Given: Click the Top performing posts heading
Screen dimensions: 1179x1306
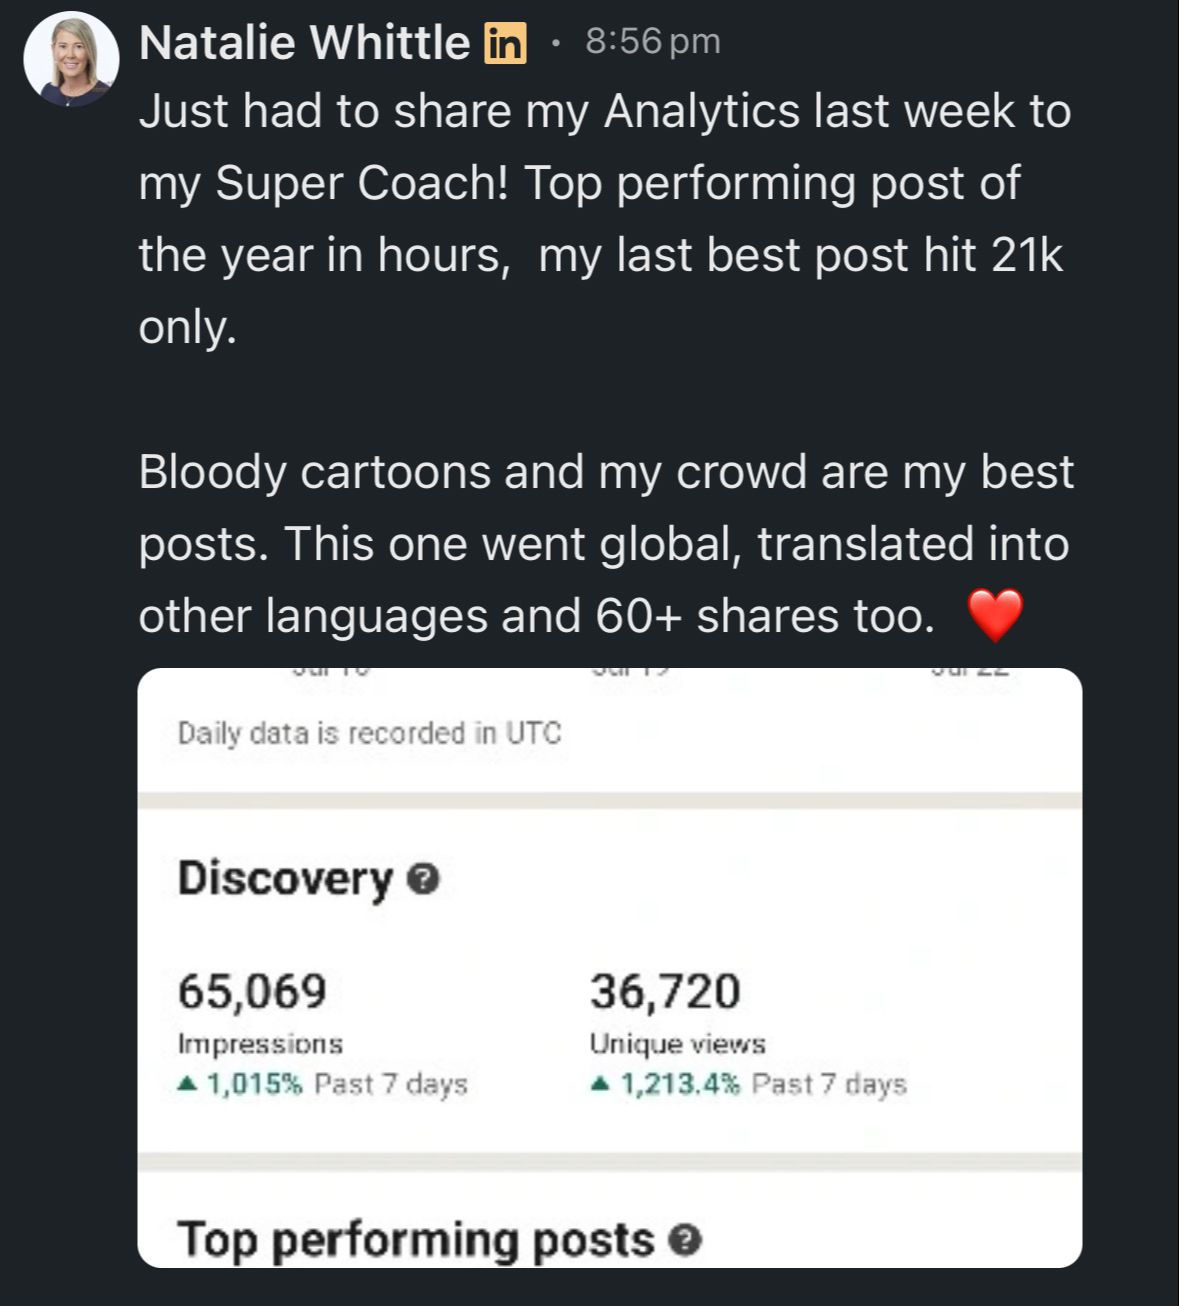Looking at the screenshot, I should click(x=415, y=1240).
